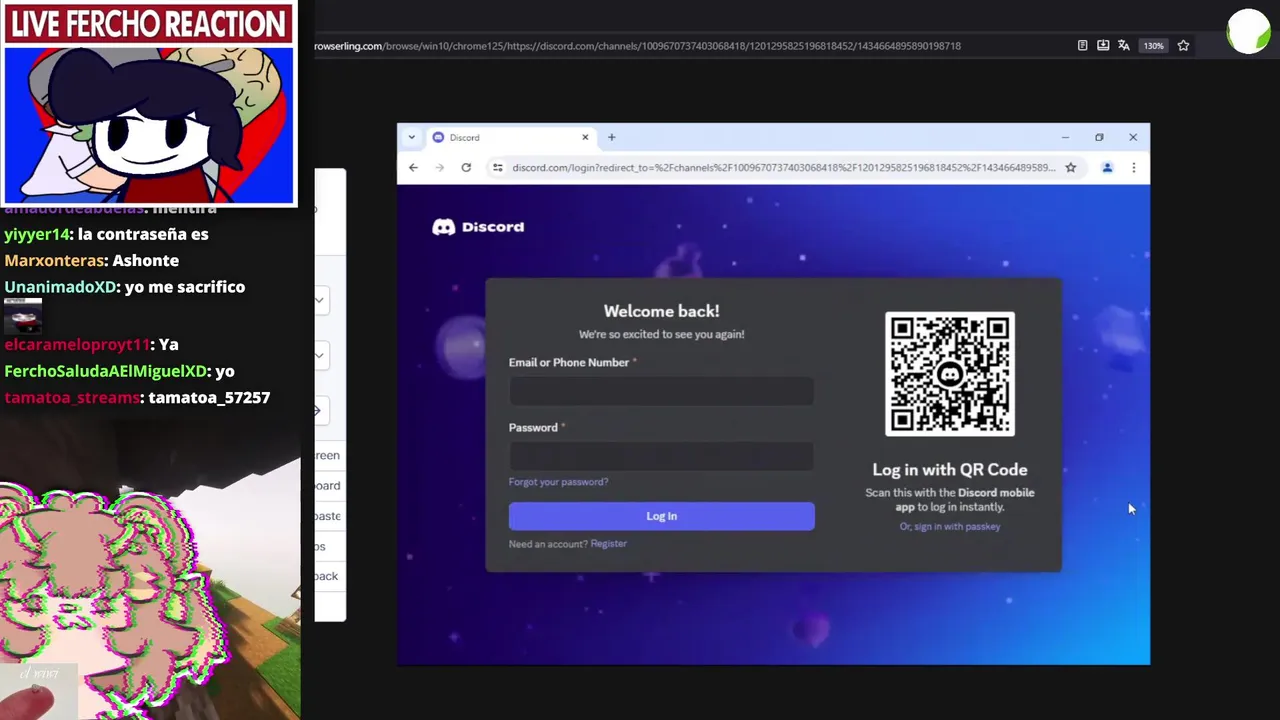Image resolution: width=1280 pixels, height=720 pixels.
Task: Click the Log In button
Action: [x=661, y=516]
